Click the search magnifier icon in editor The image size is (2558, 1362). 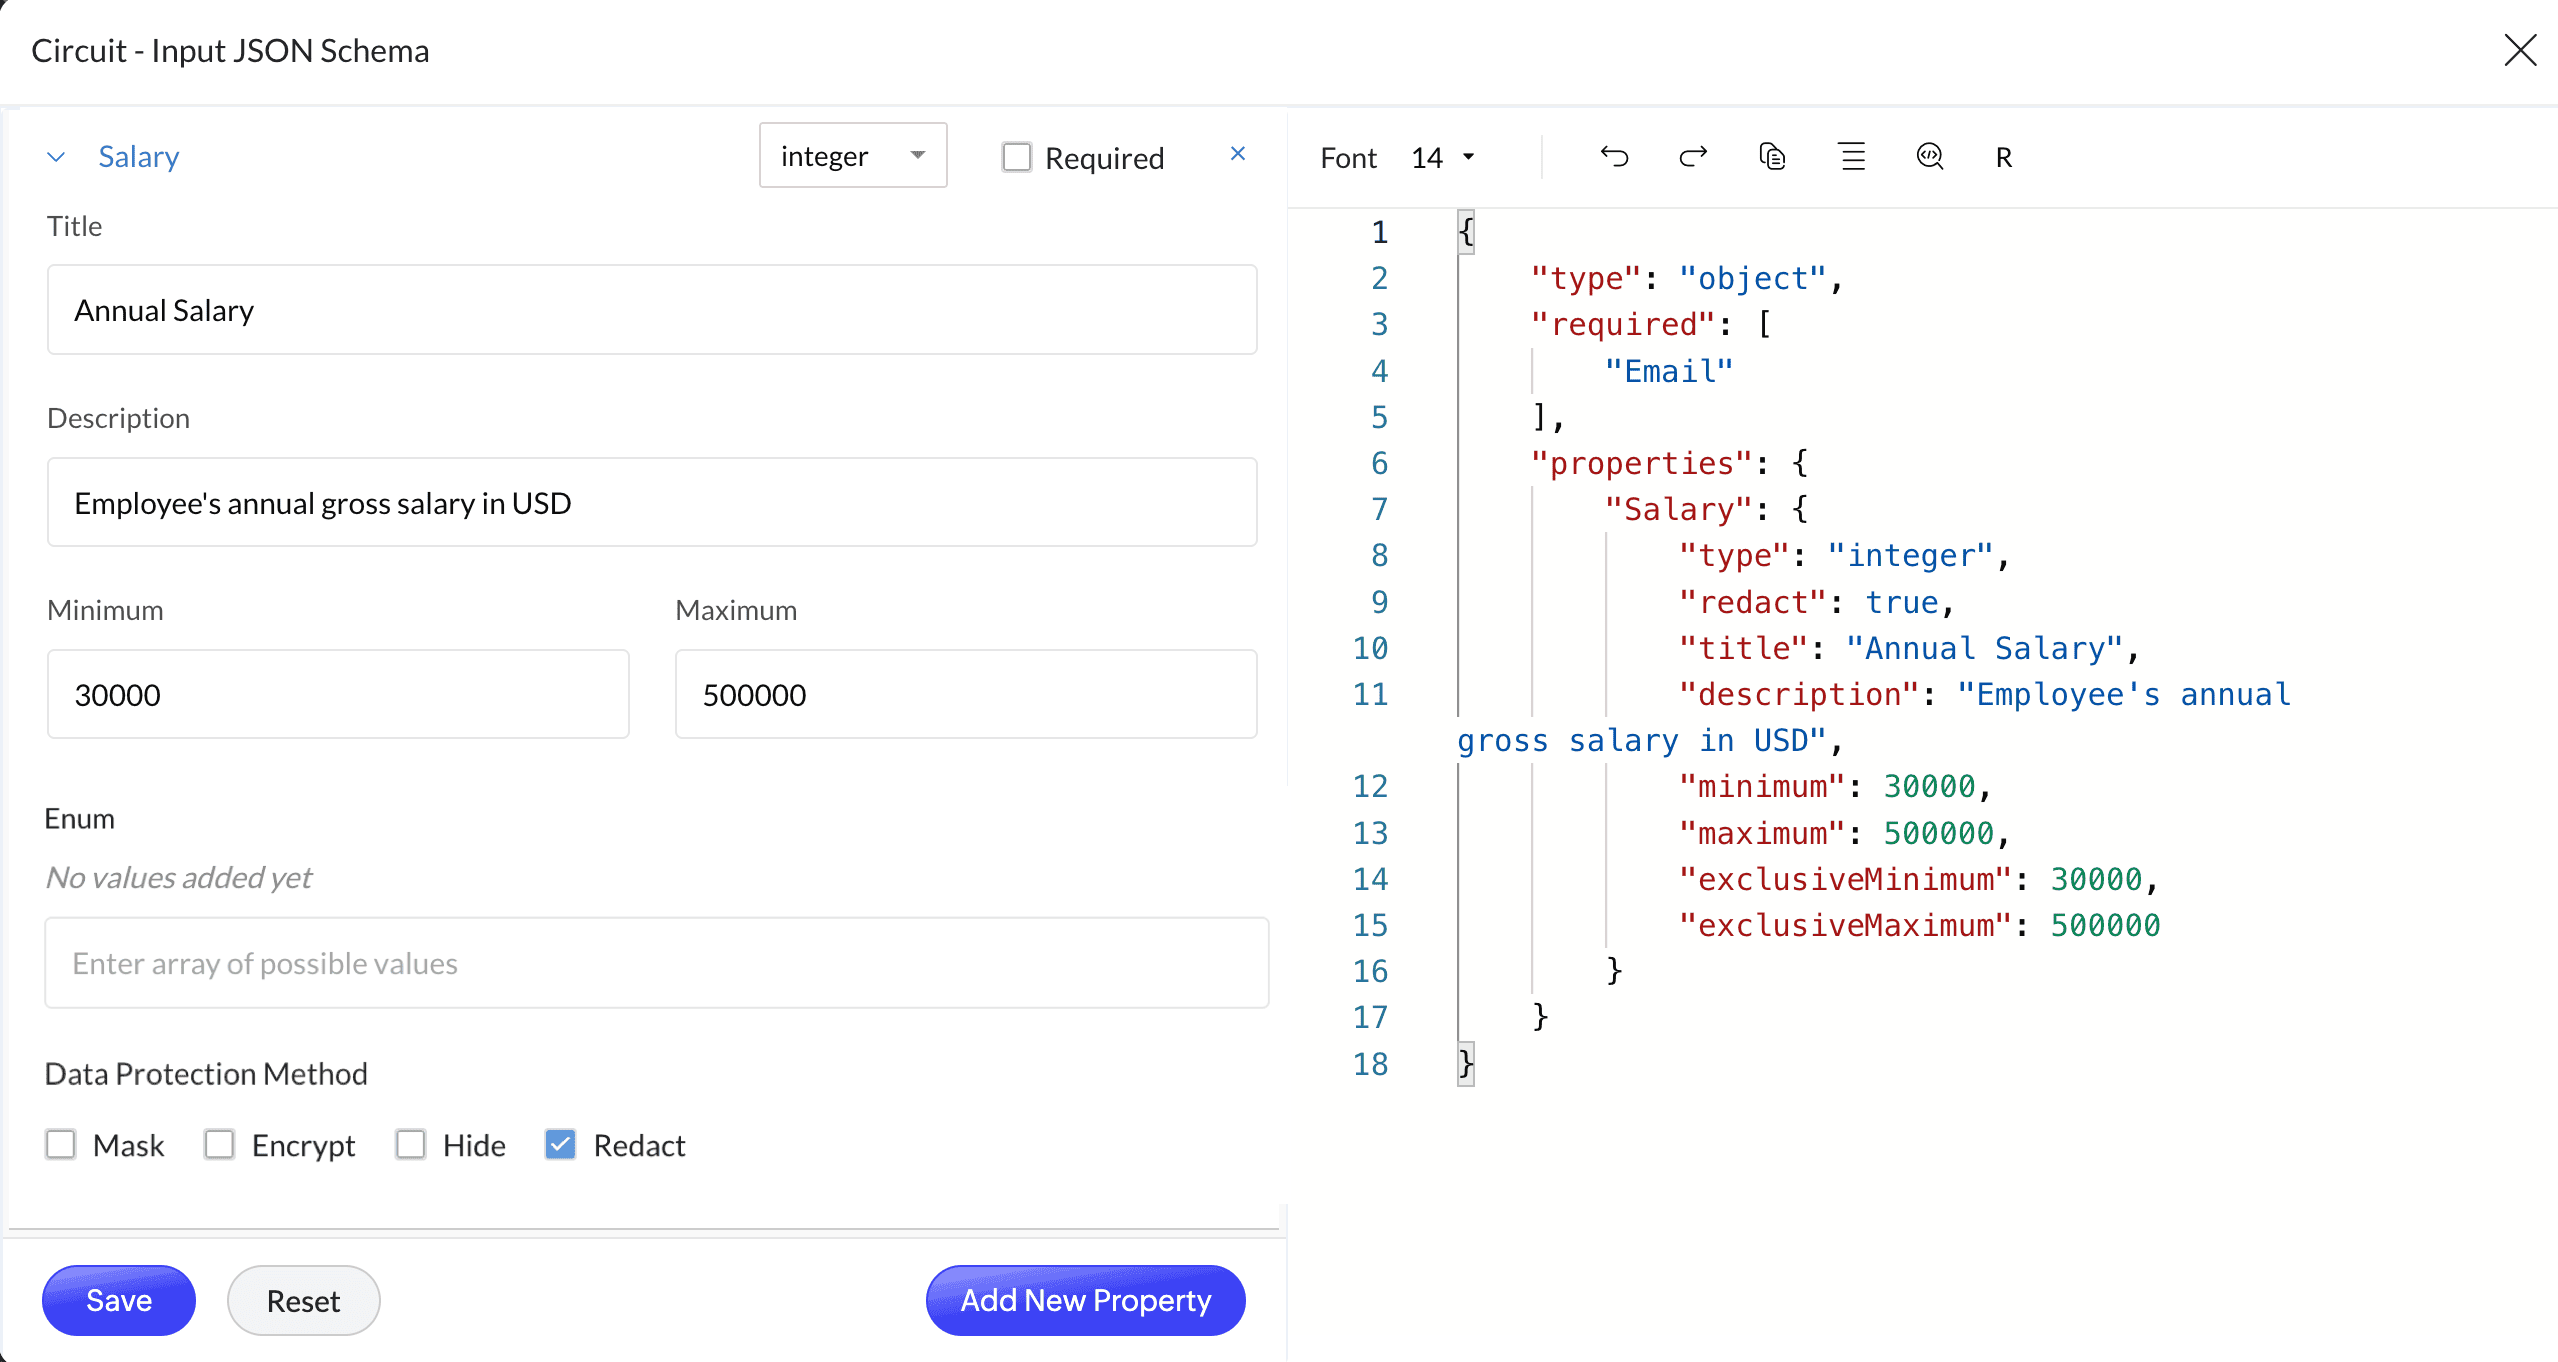pos(1930,157)
